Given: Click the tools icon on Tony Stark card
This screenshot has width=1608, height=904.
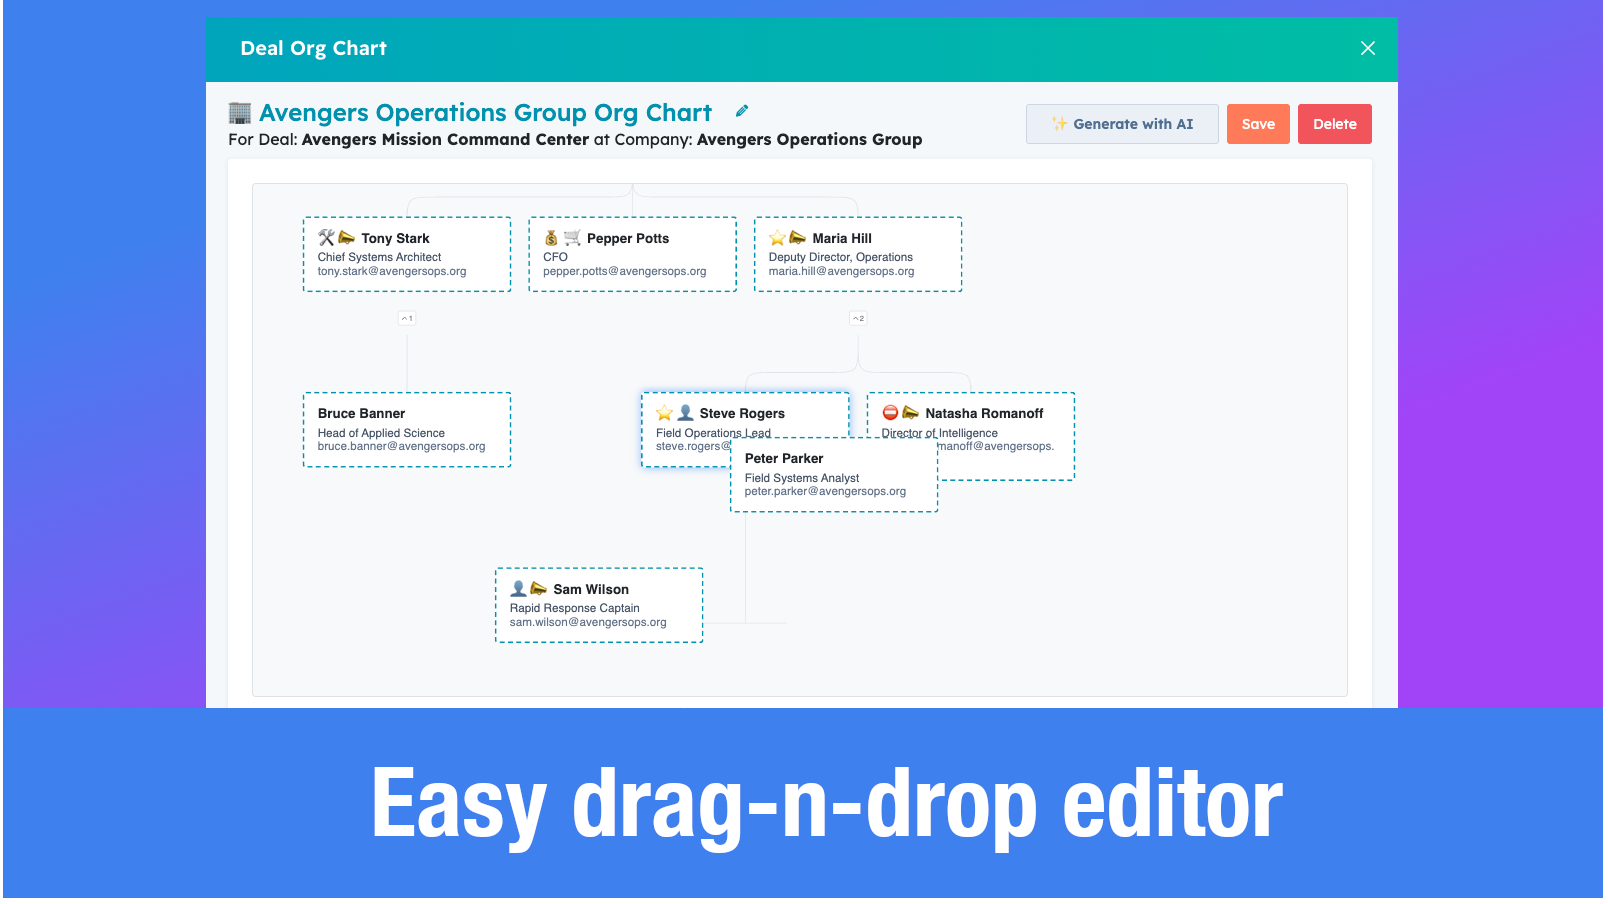Looking at the screenshot, I should [326, 238].
